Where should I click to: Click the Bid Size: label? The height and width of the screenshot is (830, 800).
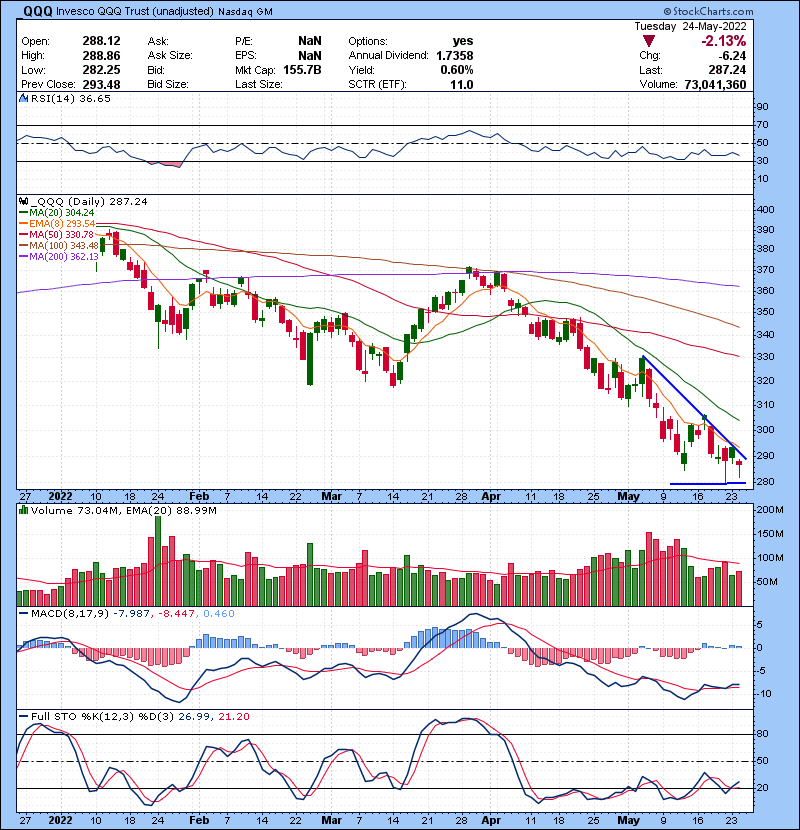tap(168, 84)
